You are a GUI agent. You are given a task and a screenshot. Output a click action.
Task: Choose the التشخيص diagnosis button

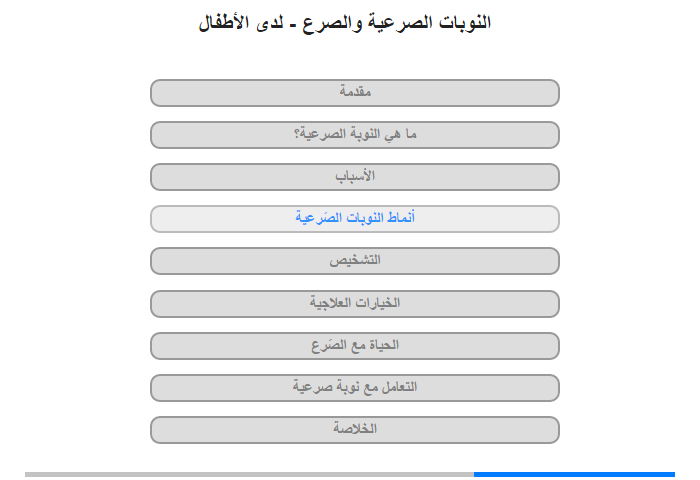pos(354,261)
